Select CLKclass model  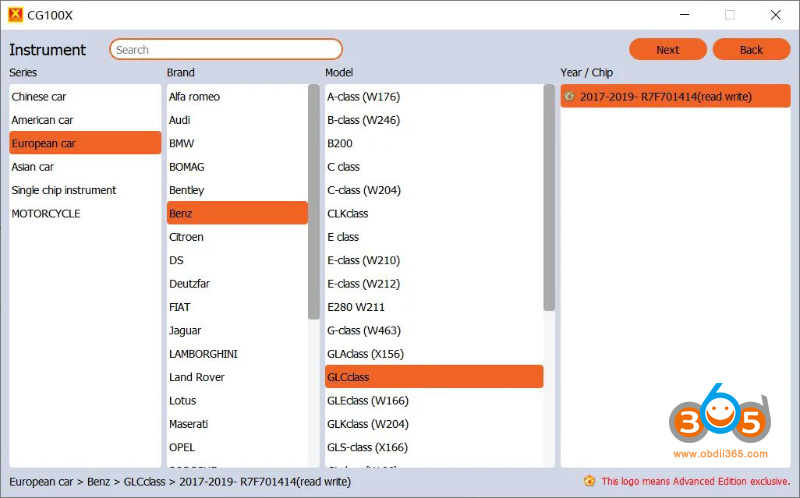(434, 213)
